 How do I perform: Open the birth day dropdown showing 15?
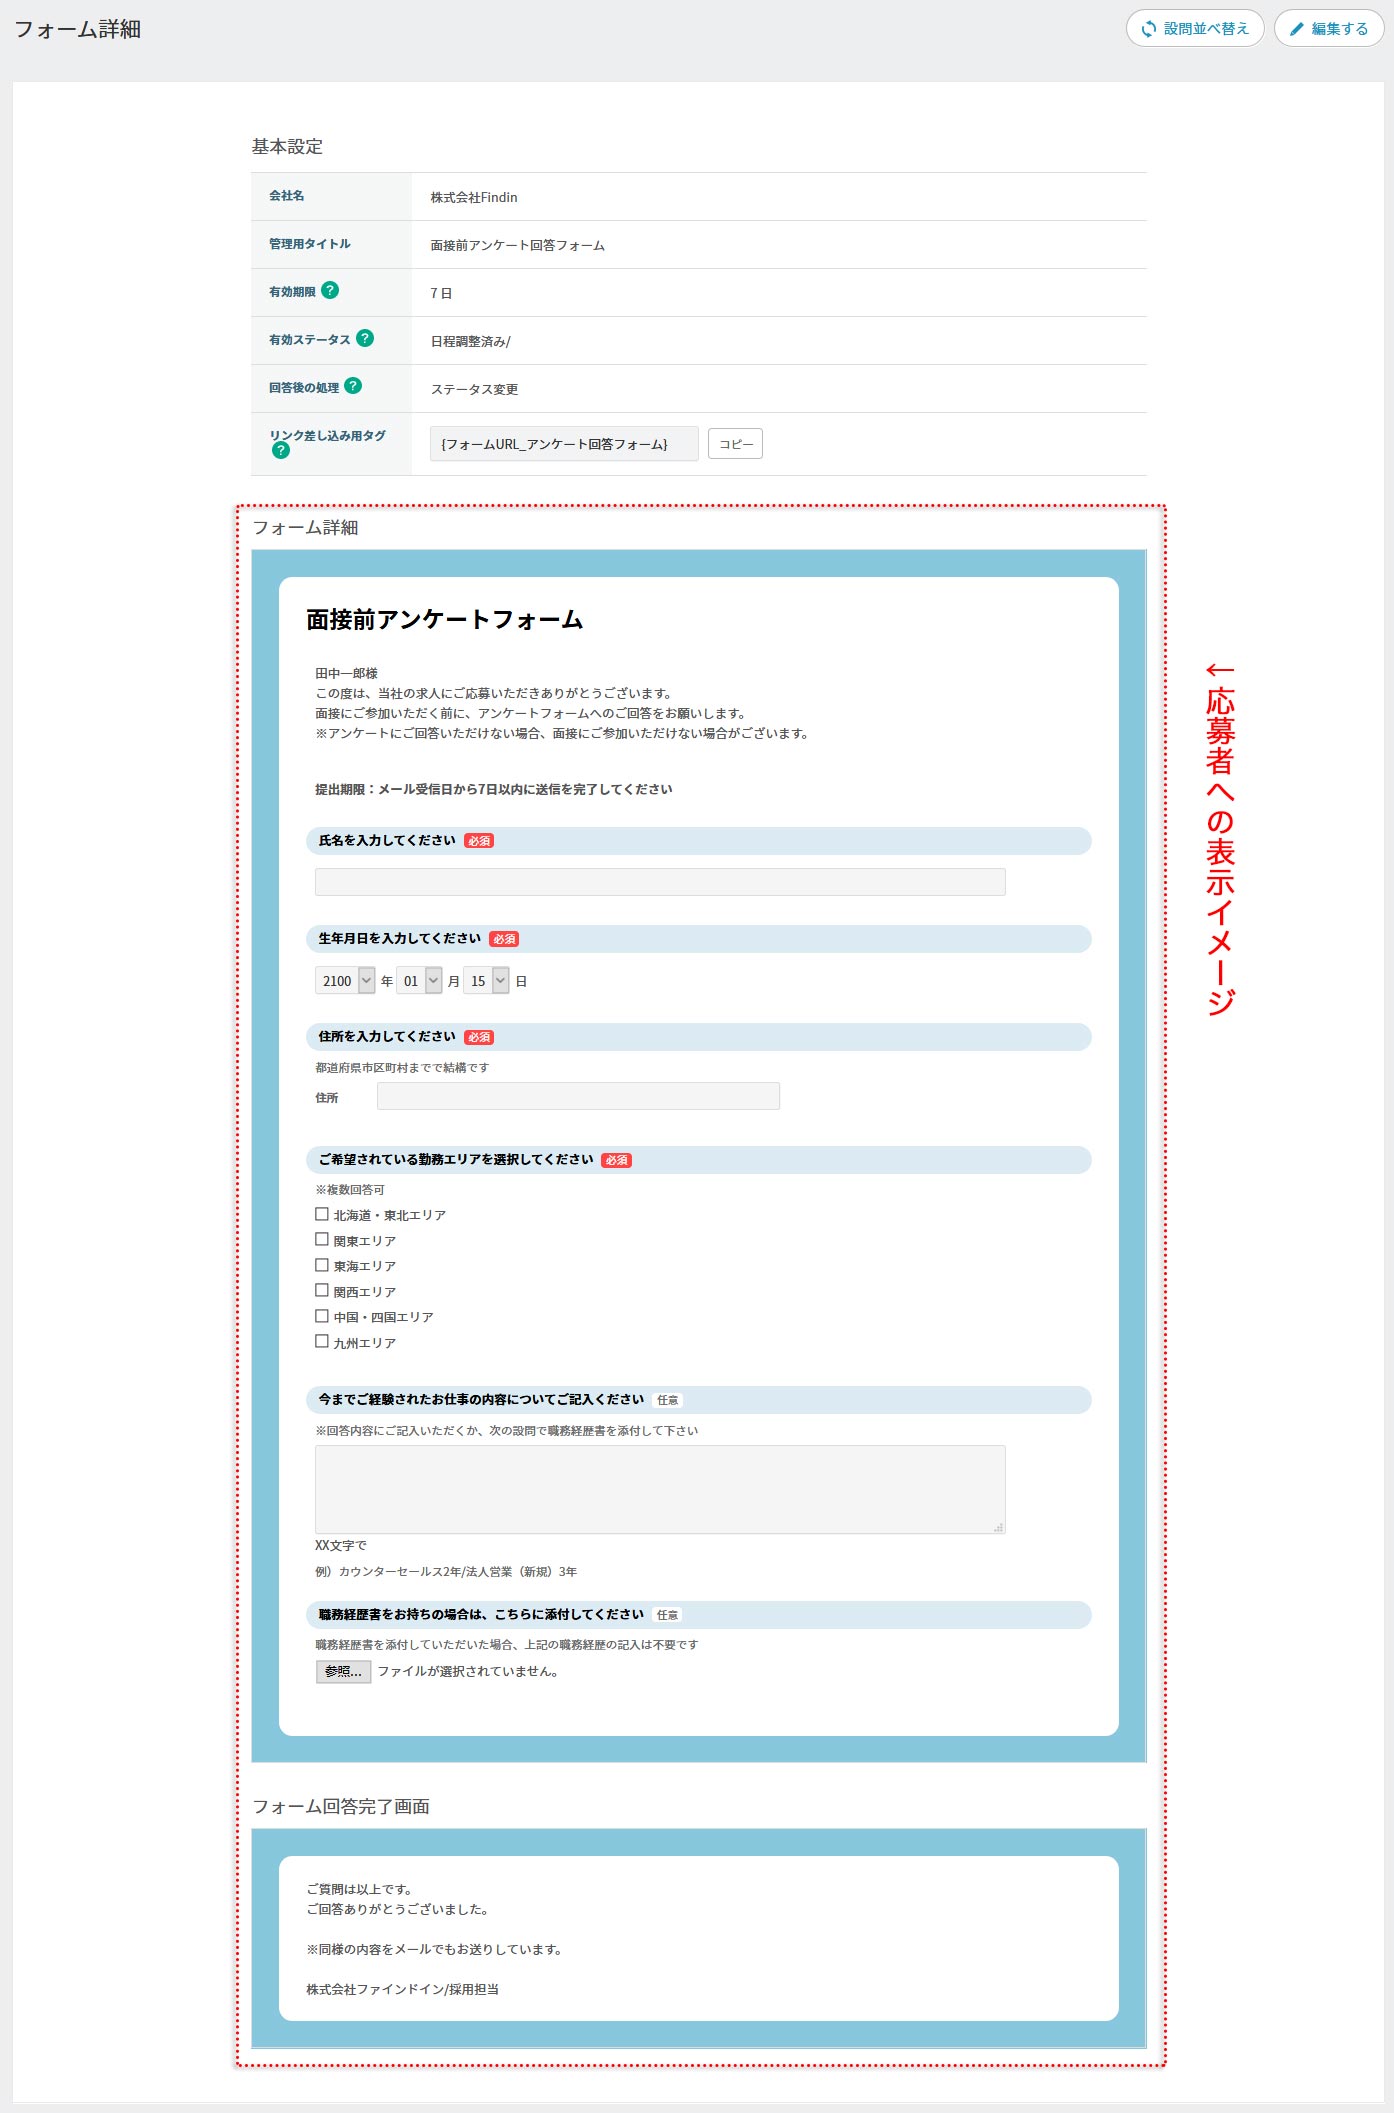(486, 981)
